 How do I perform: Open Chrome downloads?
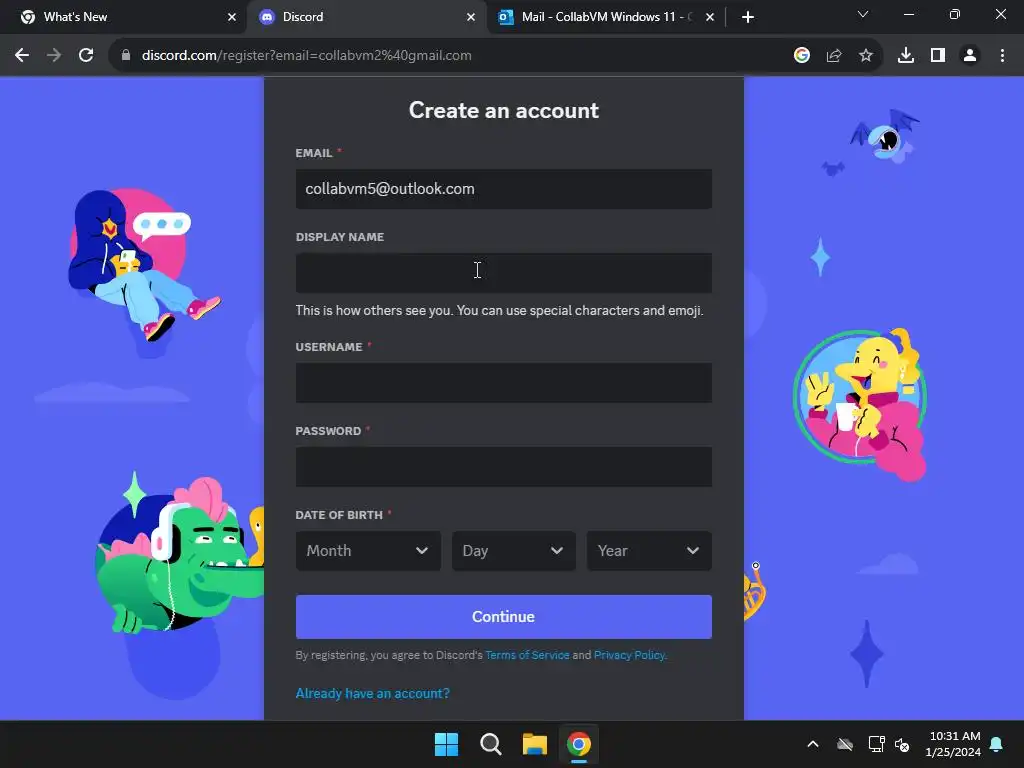(906, 56)
